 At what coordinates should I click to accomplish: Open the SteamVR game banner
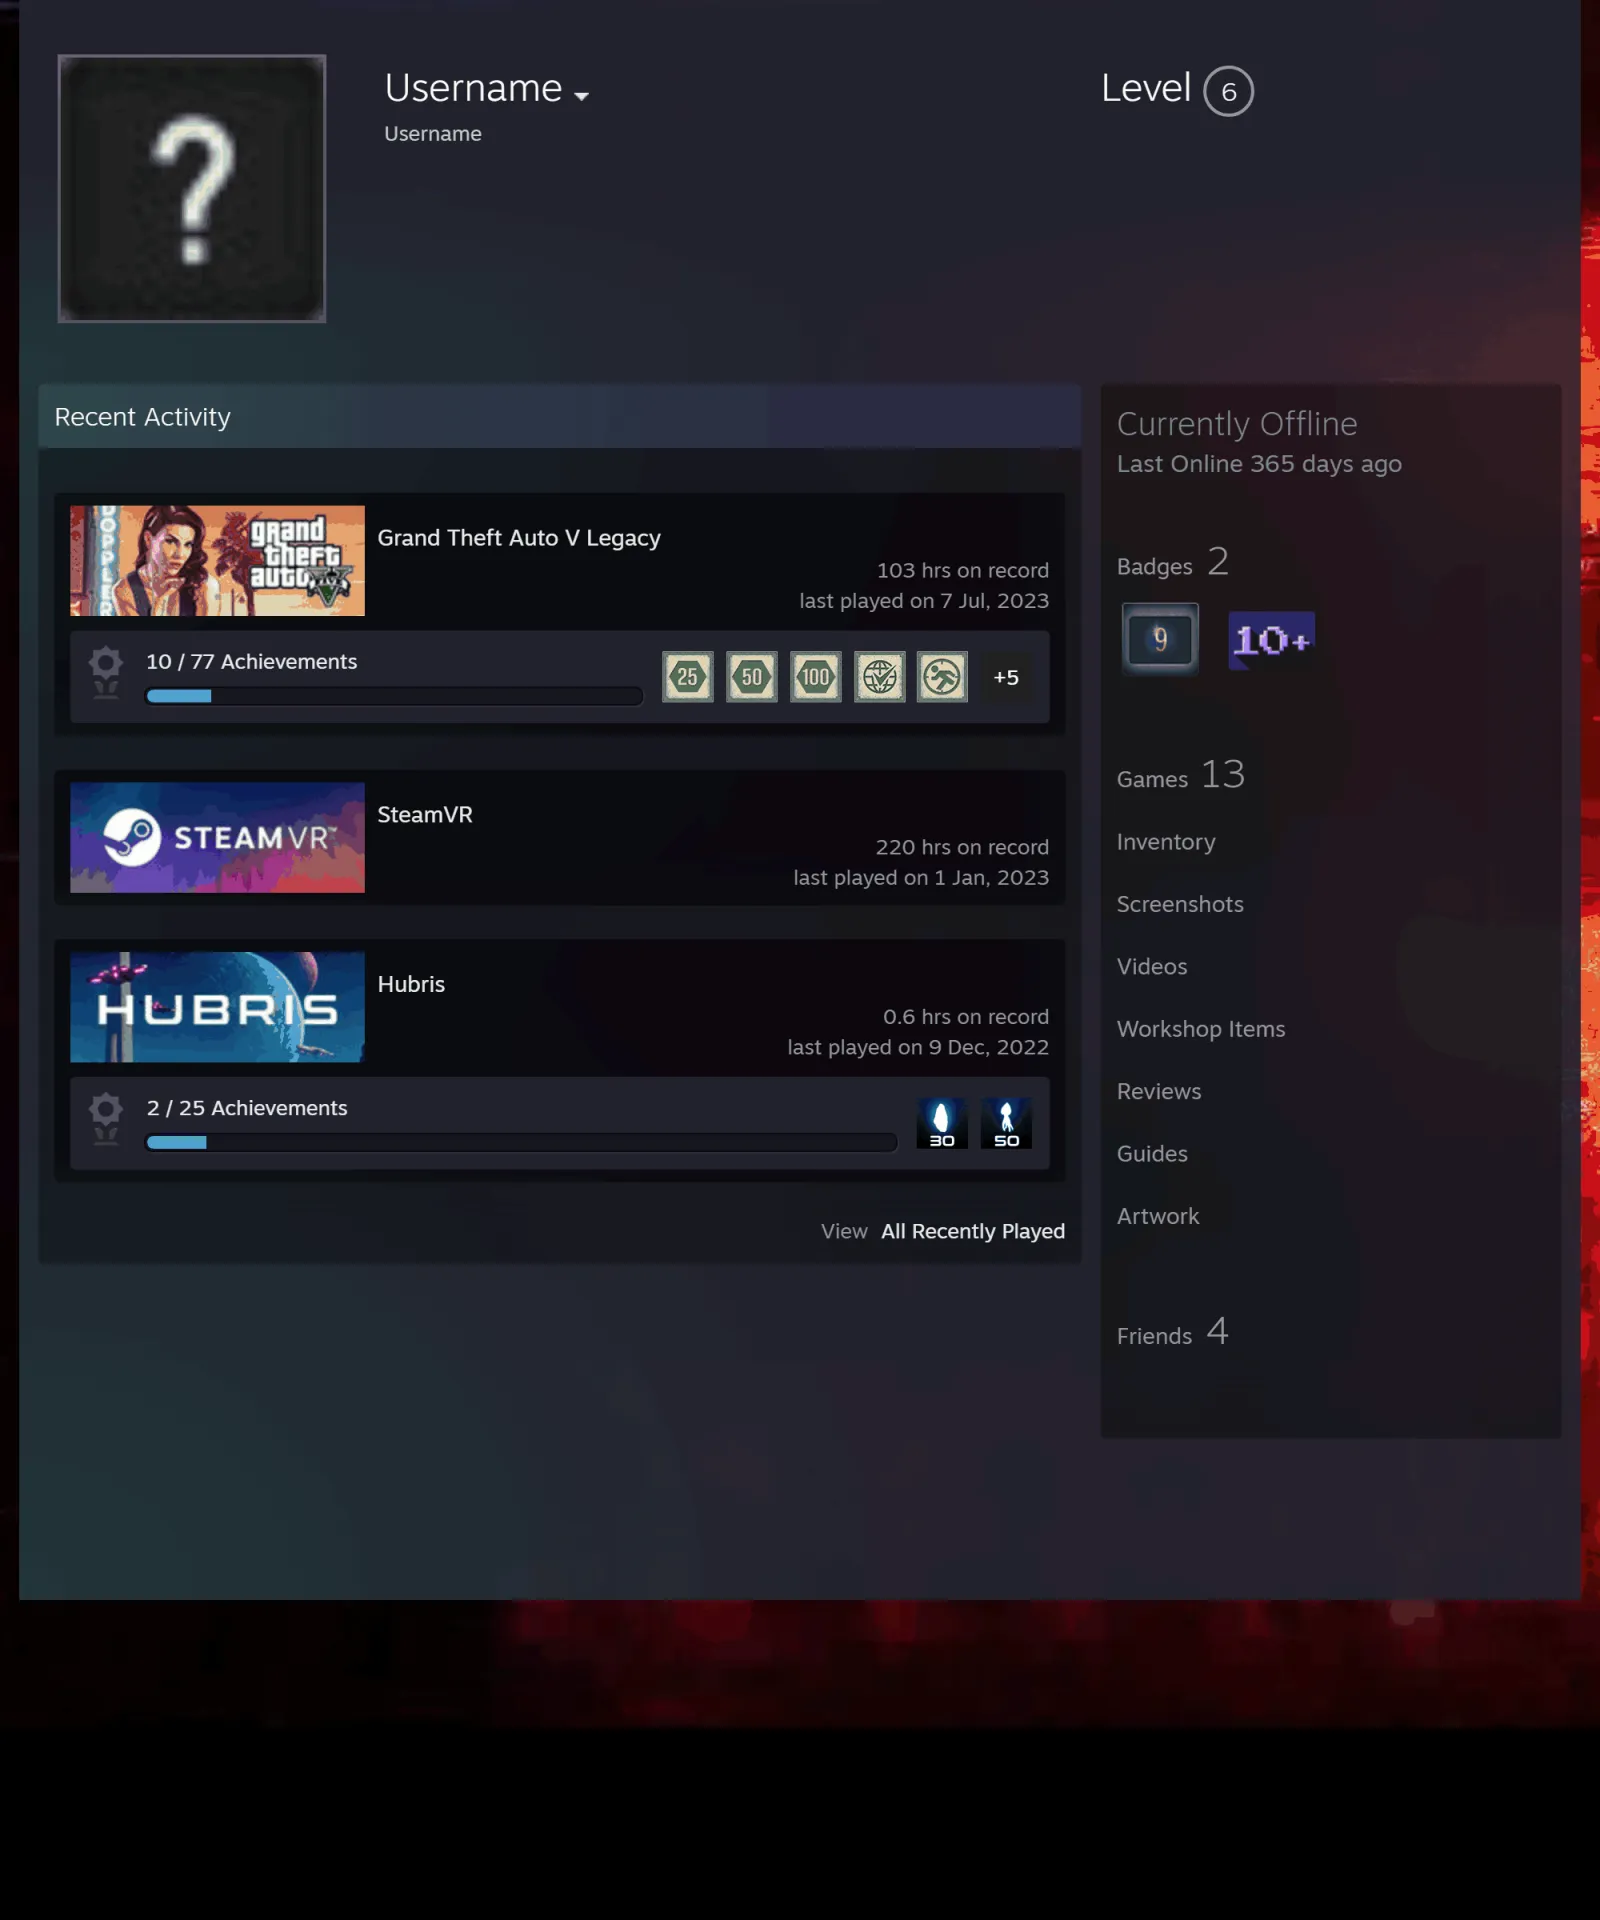[217, 837]
